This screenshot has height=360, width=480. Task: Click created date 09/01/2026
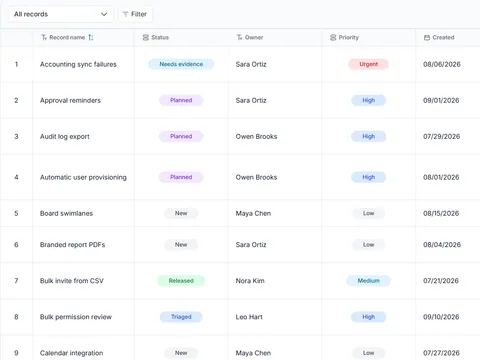click(441, 100)
